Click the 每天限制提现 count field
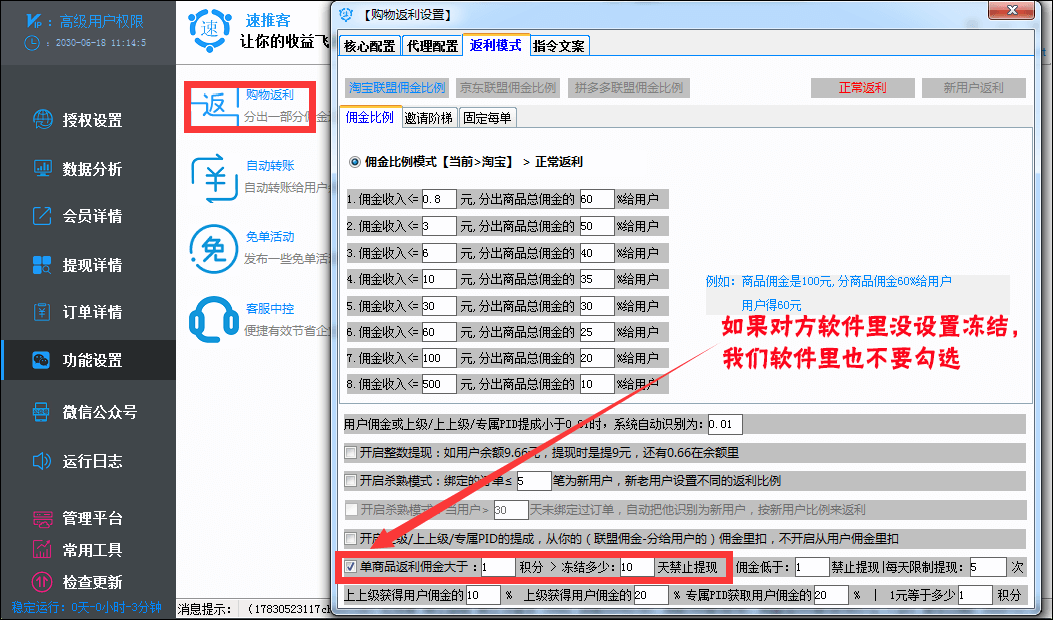1053x620 pixels. (x=988, y=567)
